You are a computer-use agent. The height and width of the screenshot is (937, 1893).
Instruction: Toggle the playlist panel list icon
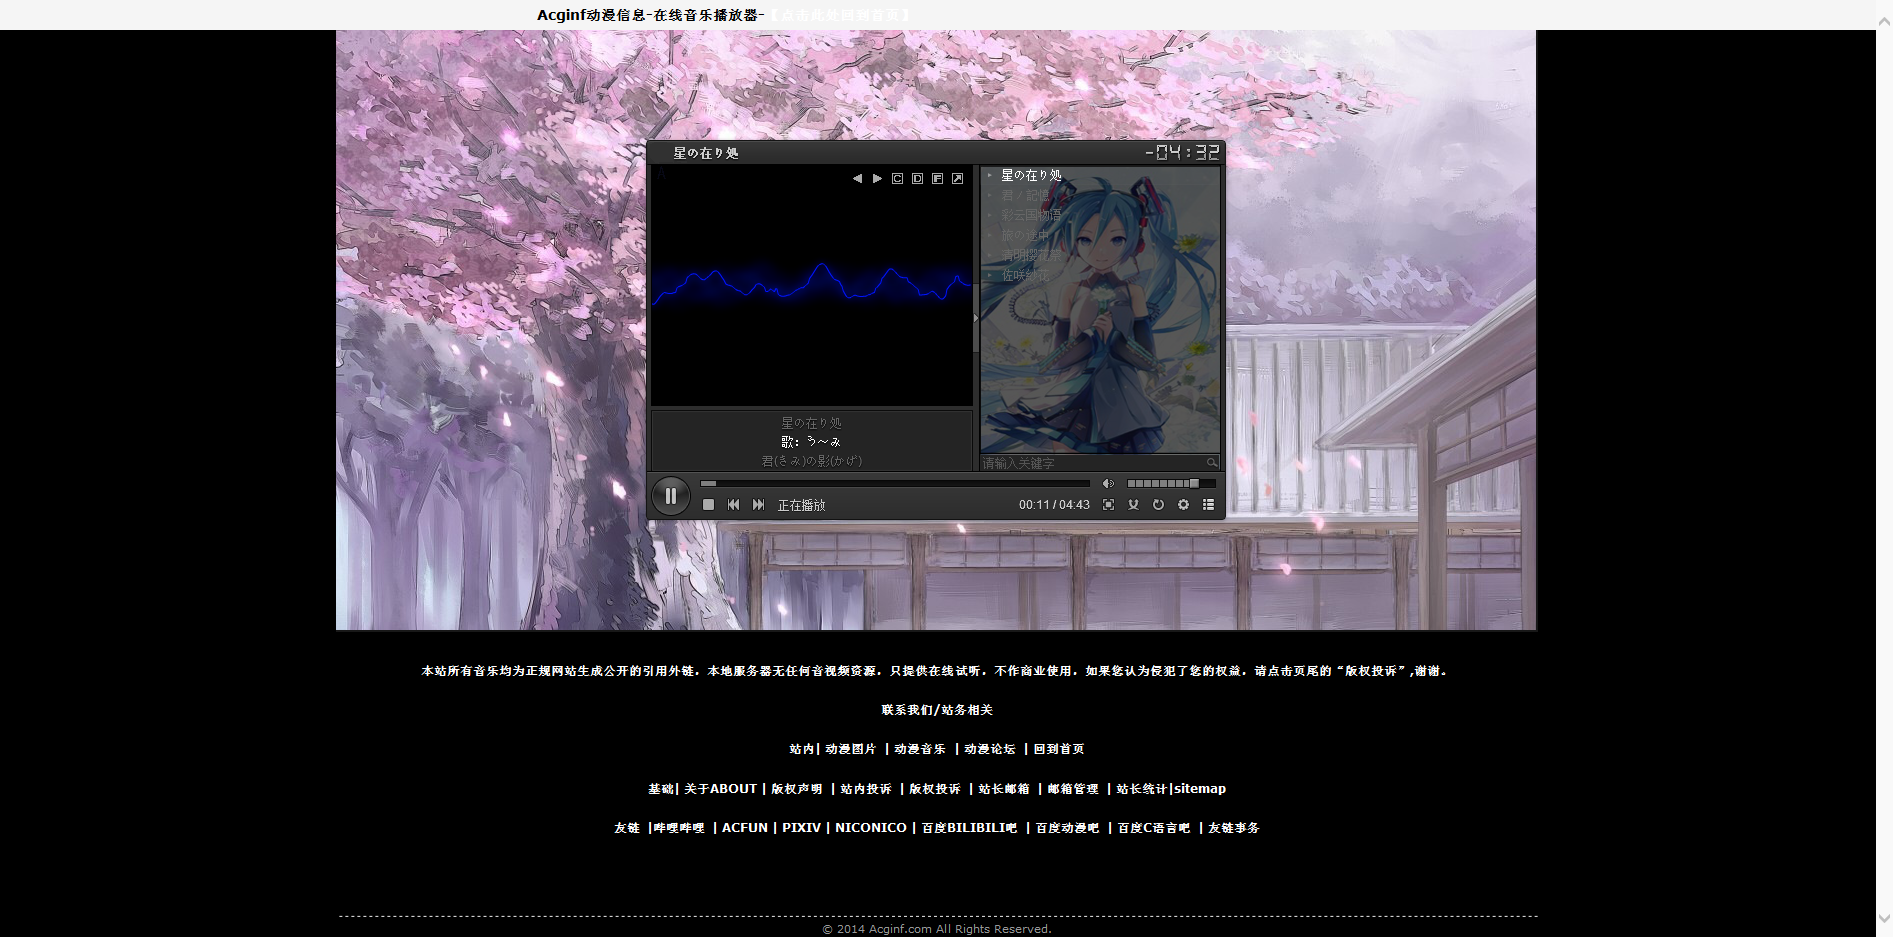1208,505
